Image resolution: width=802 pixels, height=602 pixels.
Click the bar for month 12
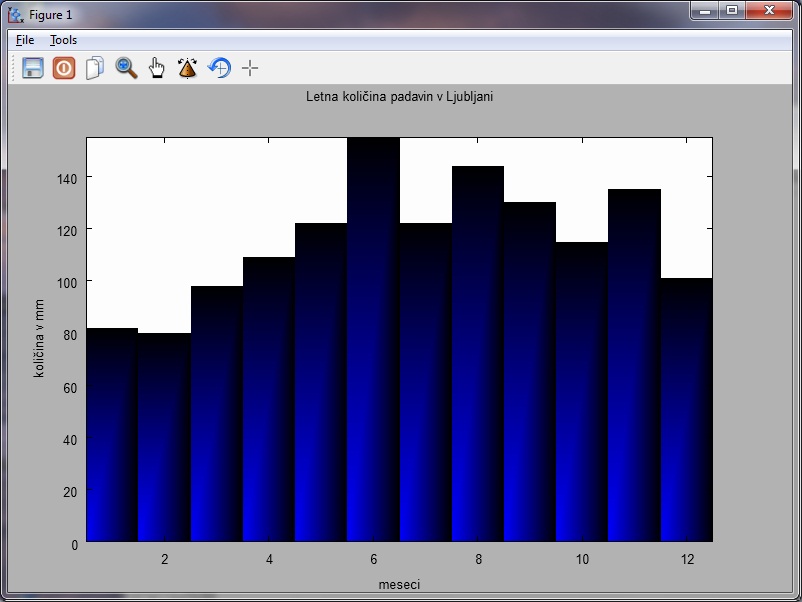coord(686,410)
